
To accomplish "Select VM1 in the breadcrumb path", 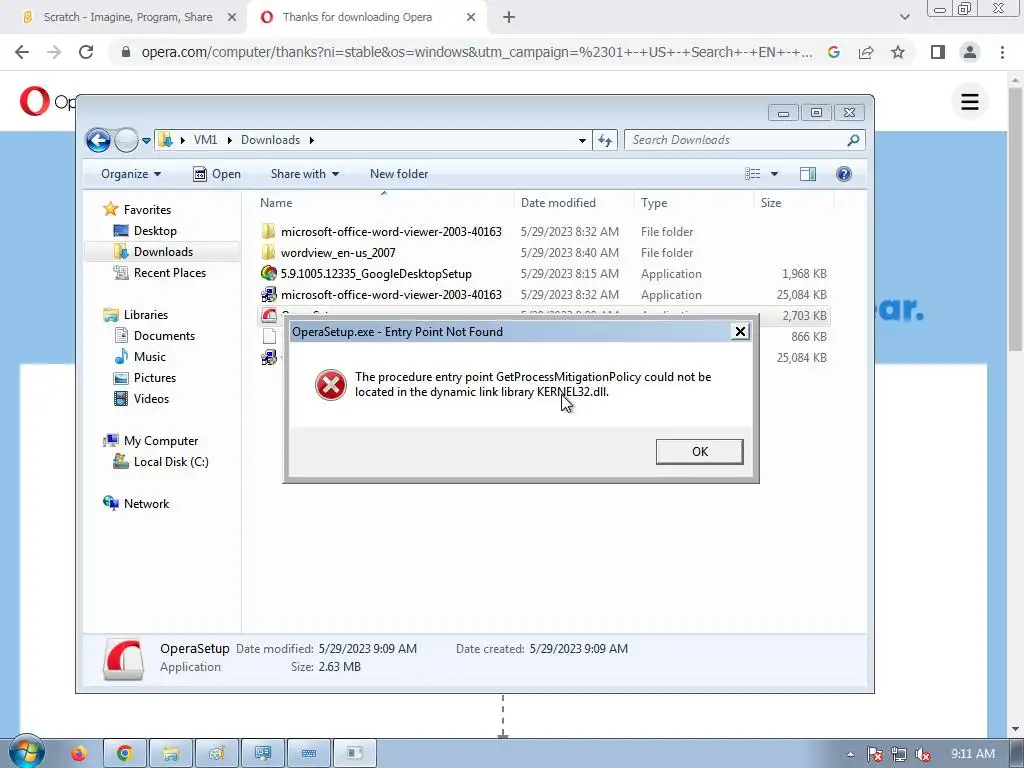I will click(x=205, y=140).
